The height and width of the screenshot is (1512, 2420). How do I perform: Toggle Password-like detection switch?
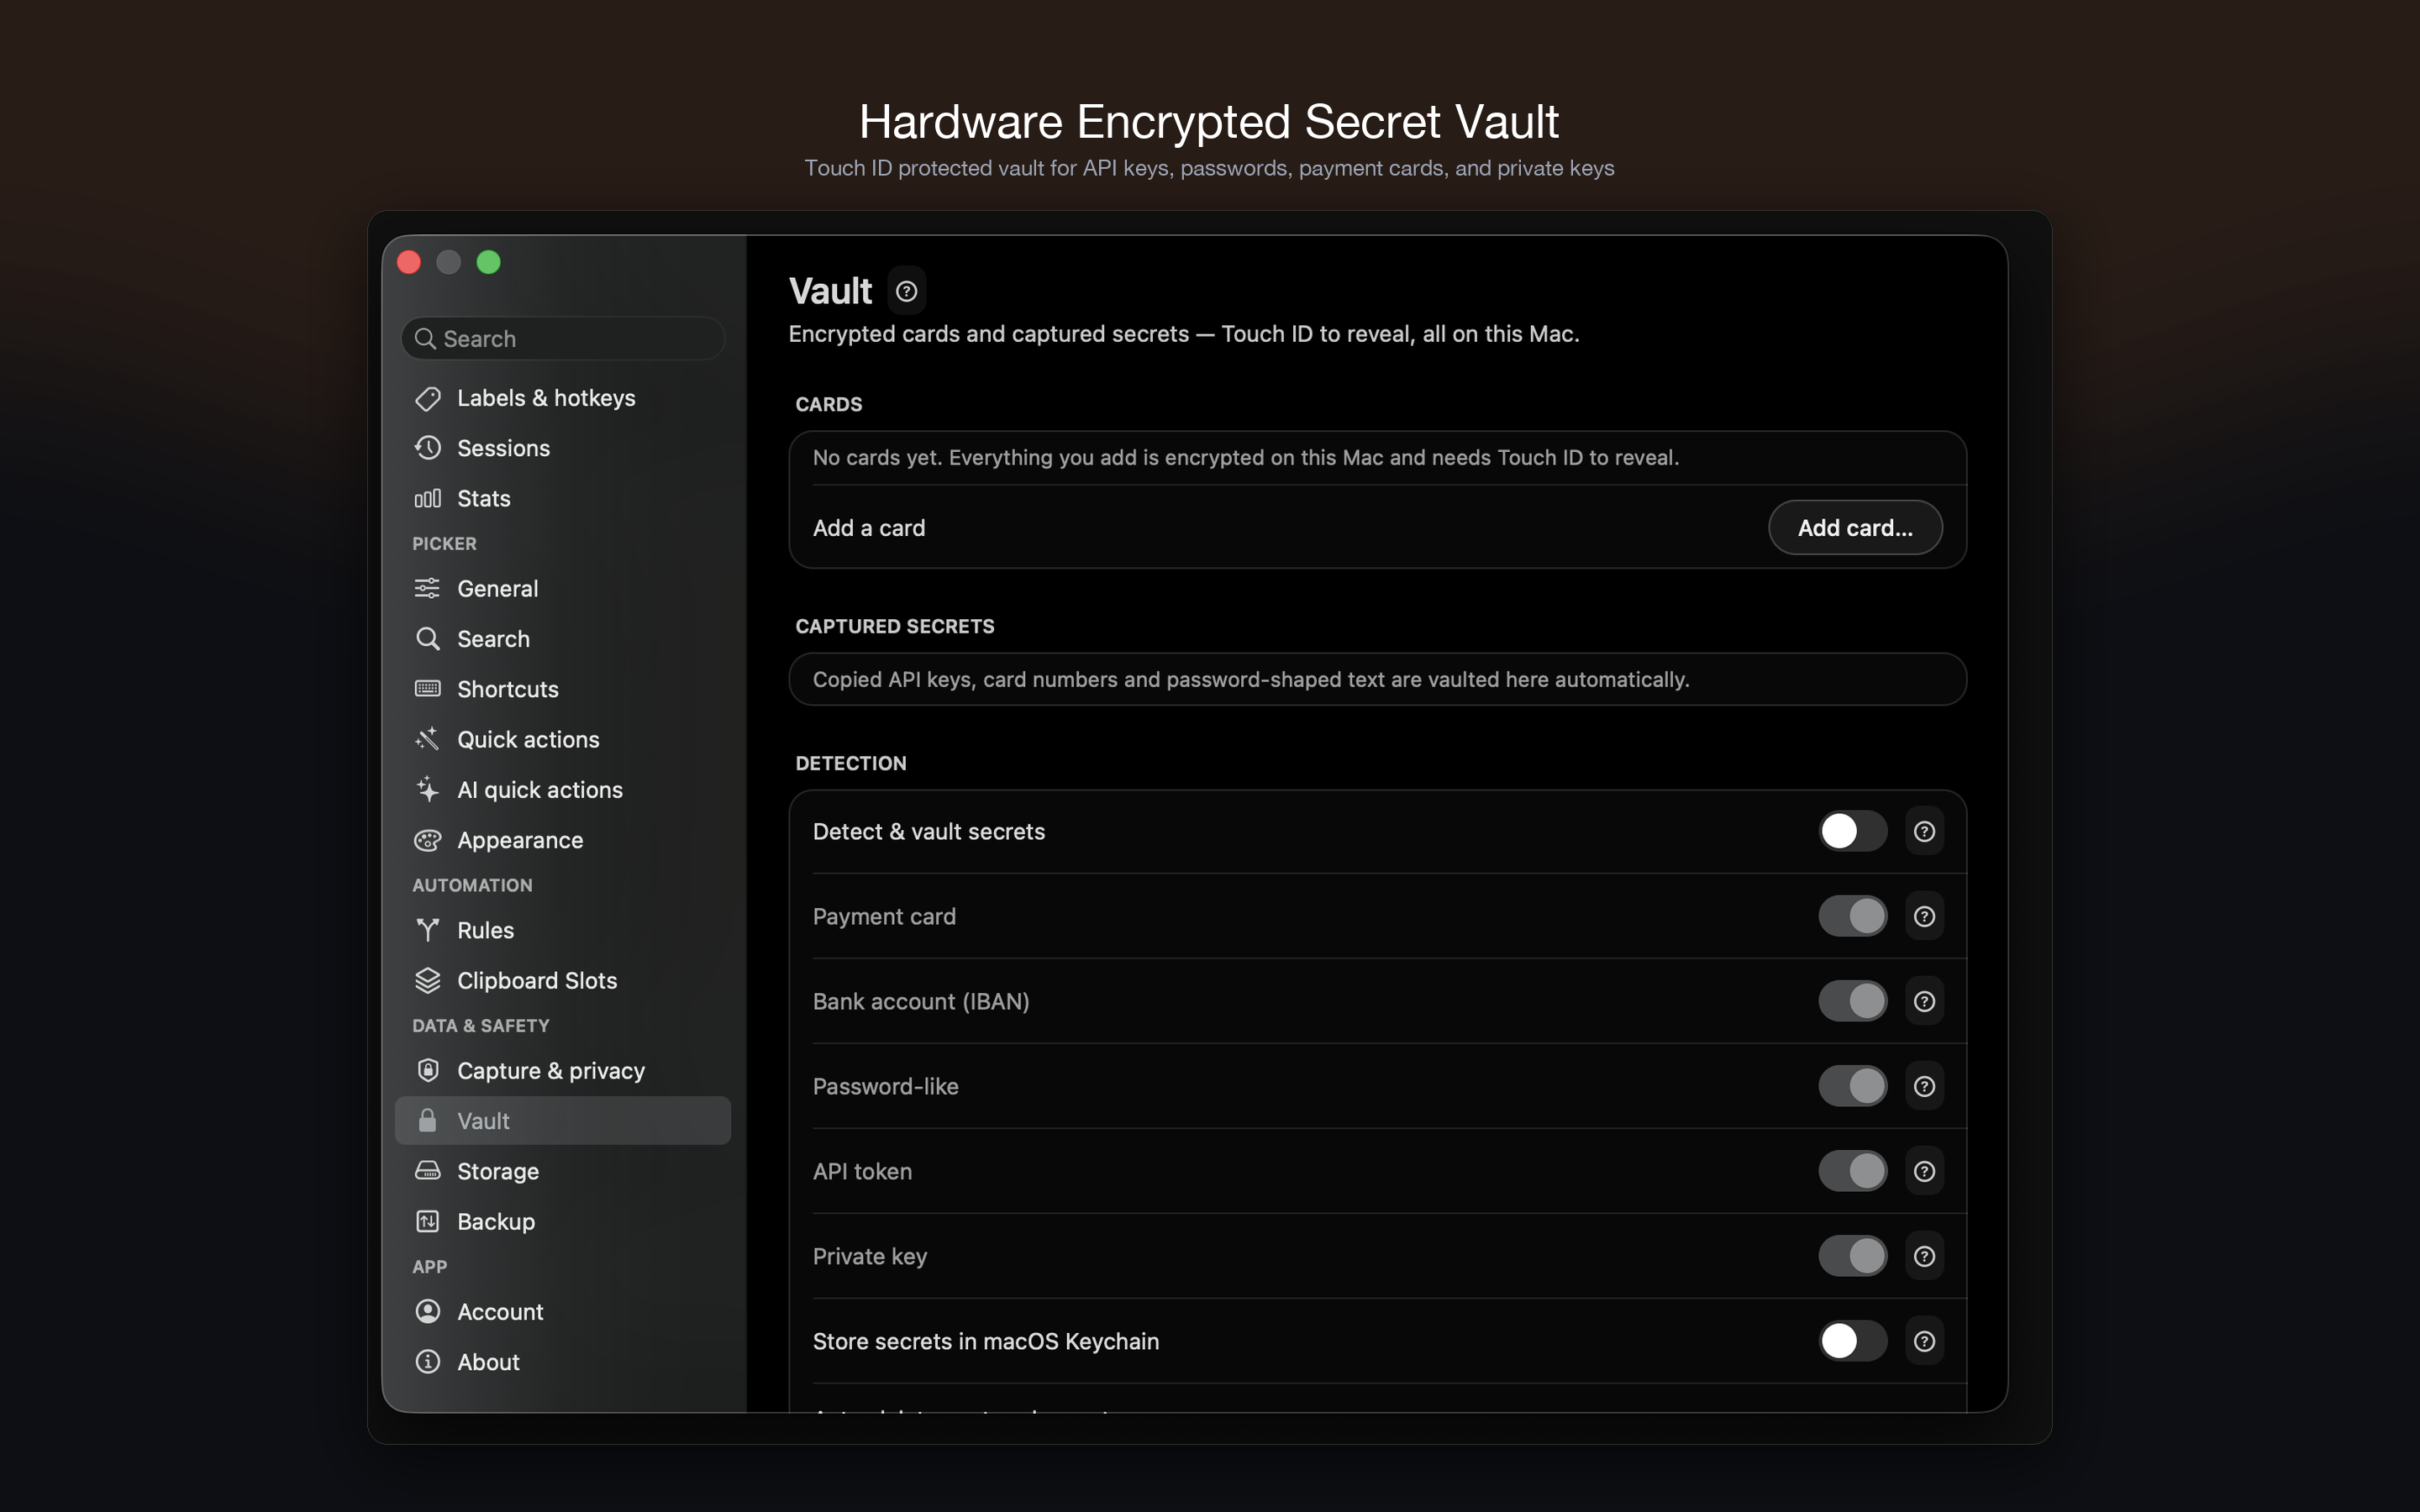(1852, 1086)
